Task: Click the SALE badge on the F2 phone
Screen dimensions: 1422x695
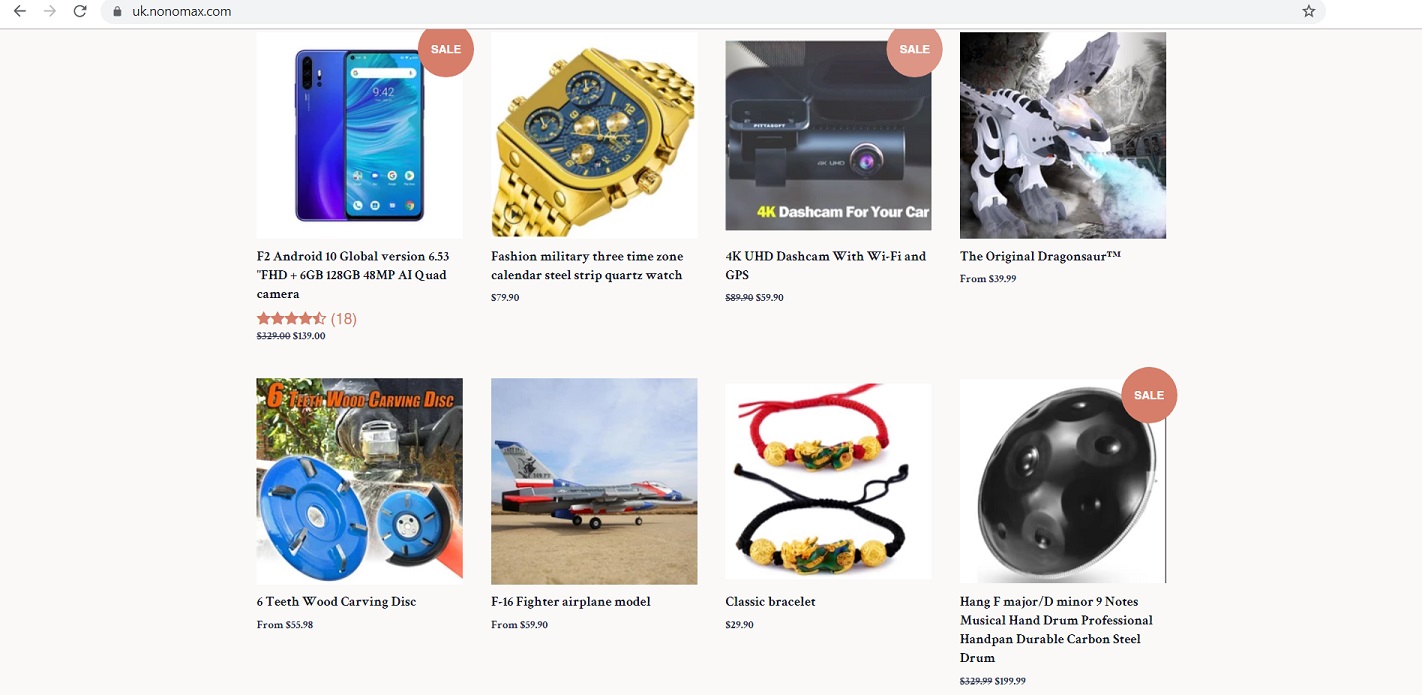Action: tap(445, 49)
